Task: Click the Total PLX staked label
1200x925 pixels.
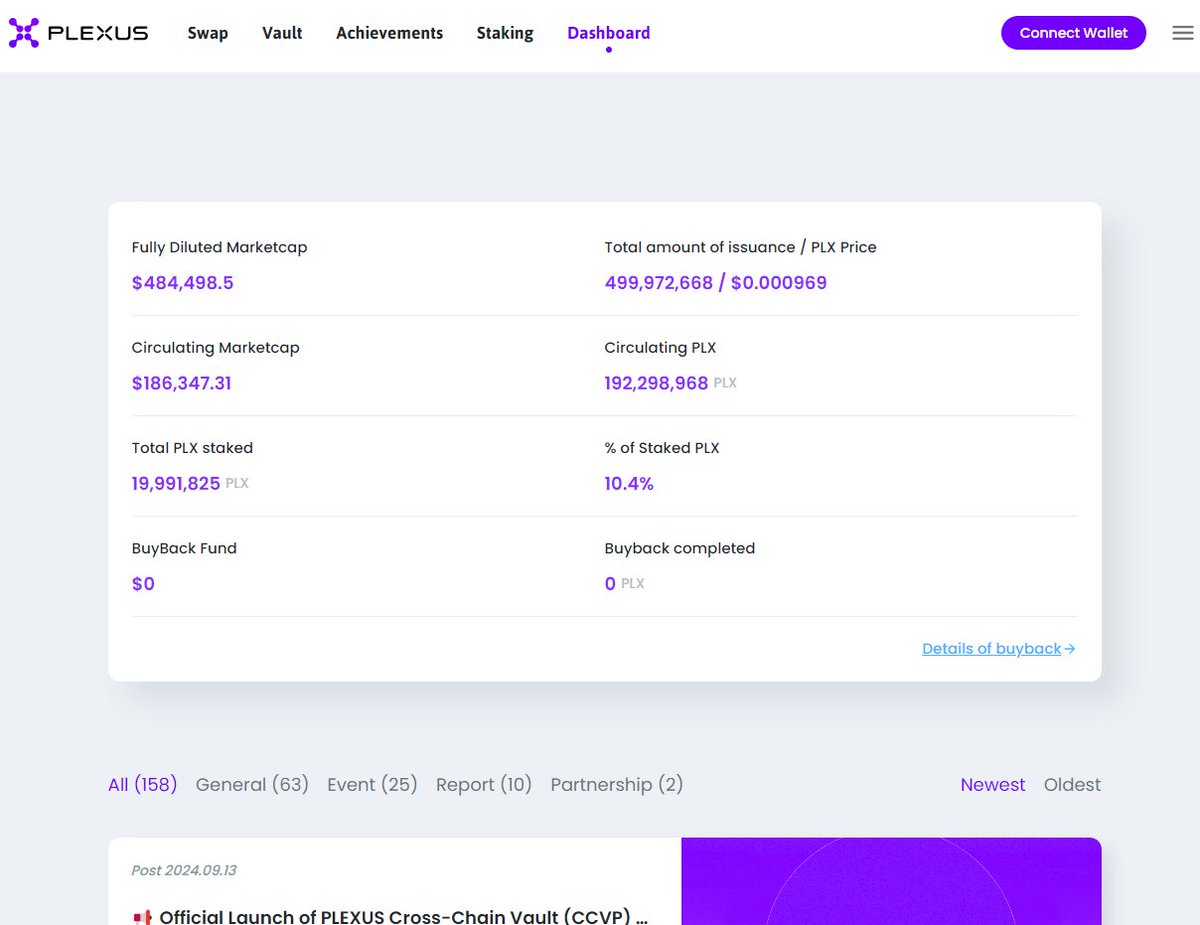Action: point(192,448)
